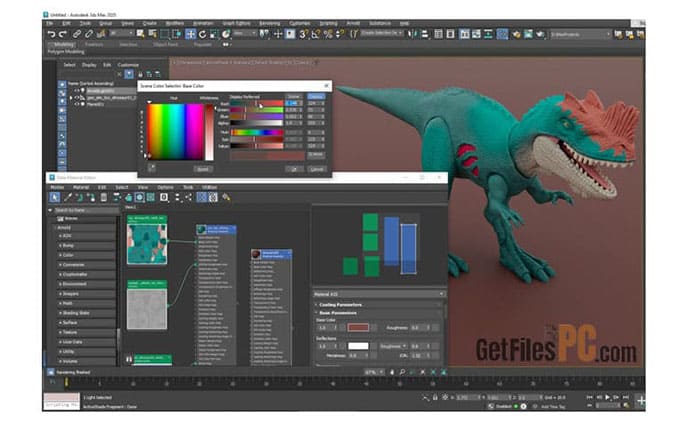Expand the AOV category in material browser

point(60,236)
